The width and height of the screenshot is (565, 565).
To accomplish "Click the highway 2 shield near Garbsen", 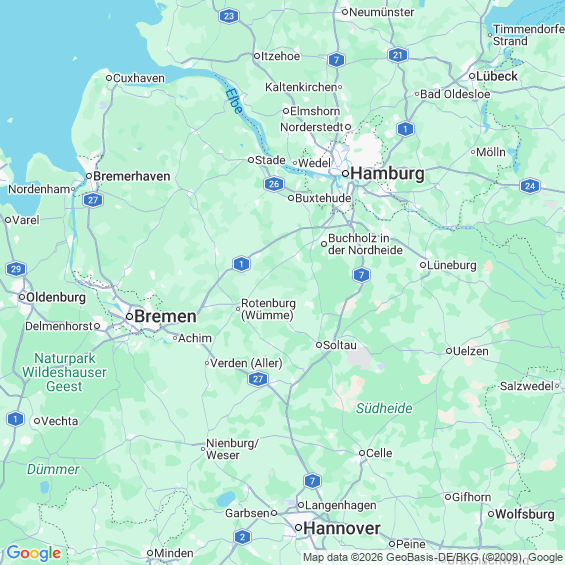I will (242, 537).
